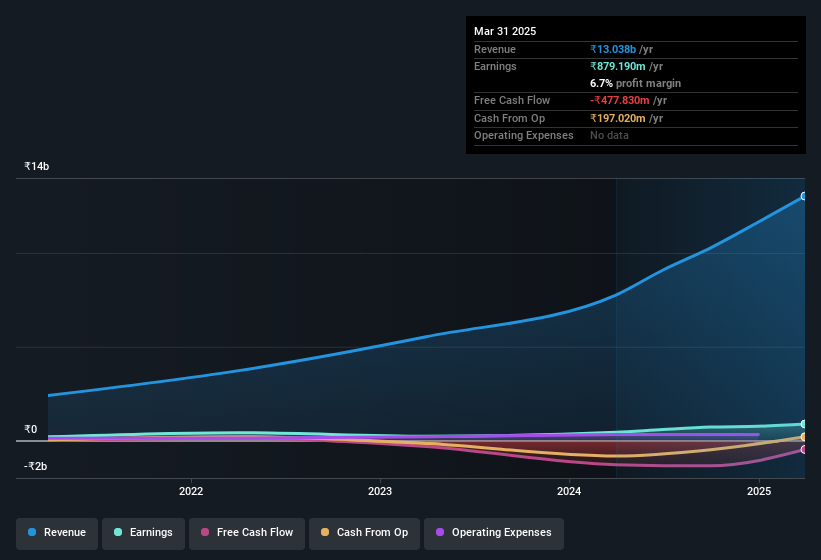Click the Free Cash Flow tooltip label

[512, 100]
